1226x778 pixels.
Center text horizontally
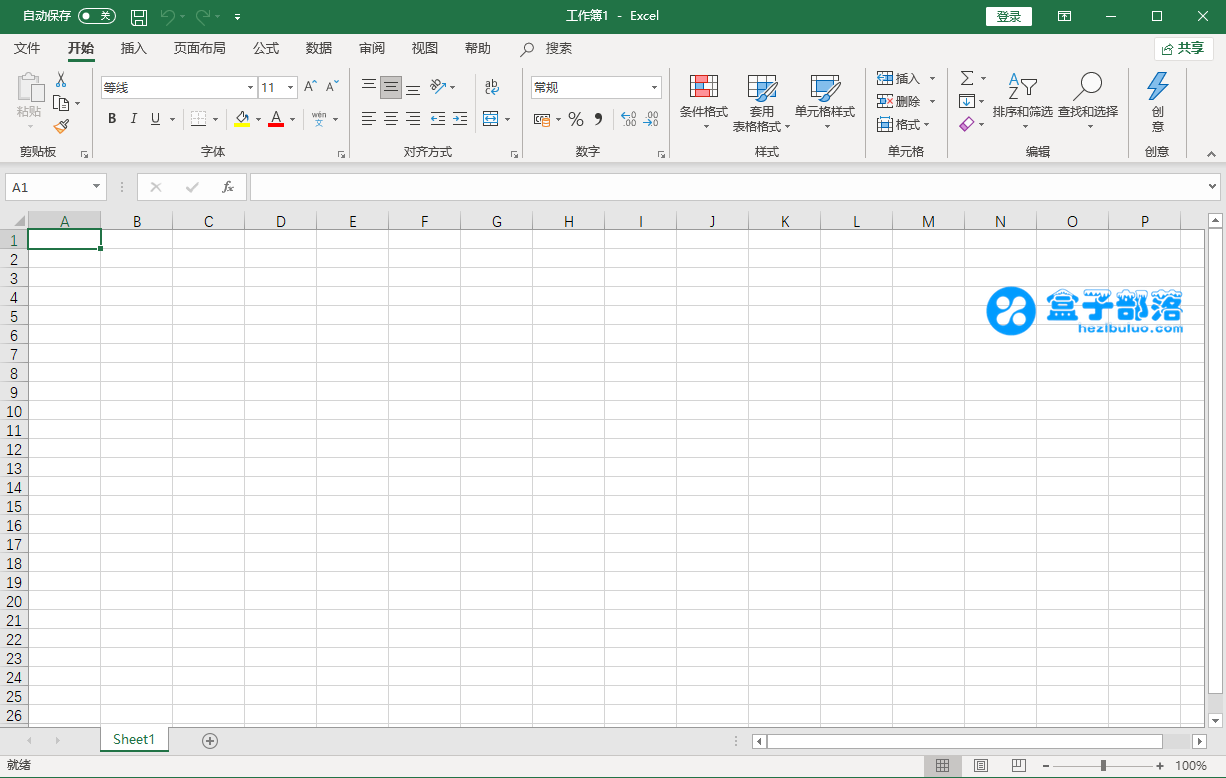point(391,119)
